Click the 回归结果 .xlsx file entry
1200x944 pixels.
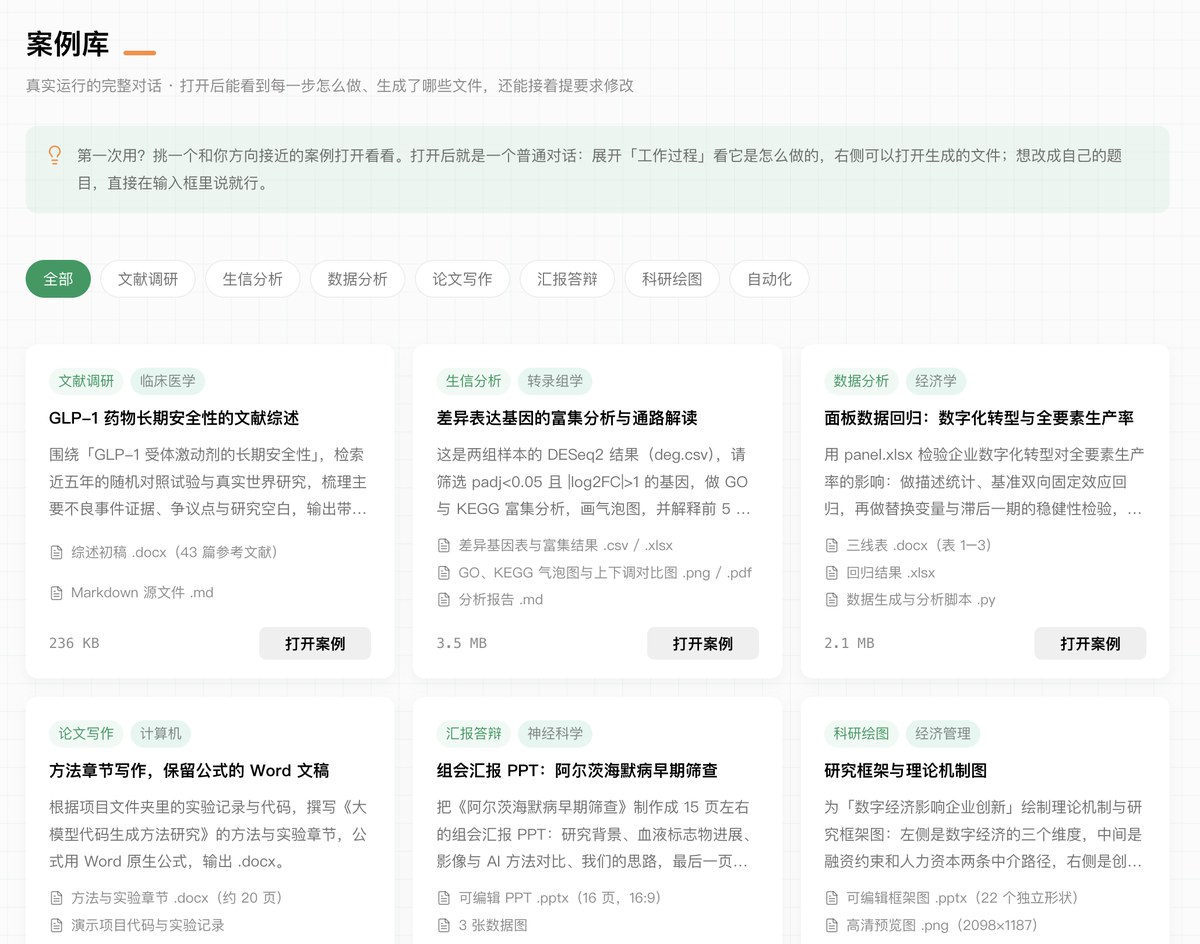tap(880, 573)
